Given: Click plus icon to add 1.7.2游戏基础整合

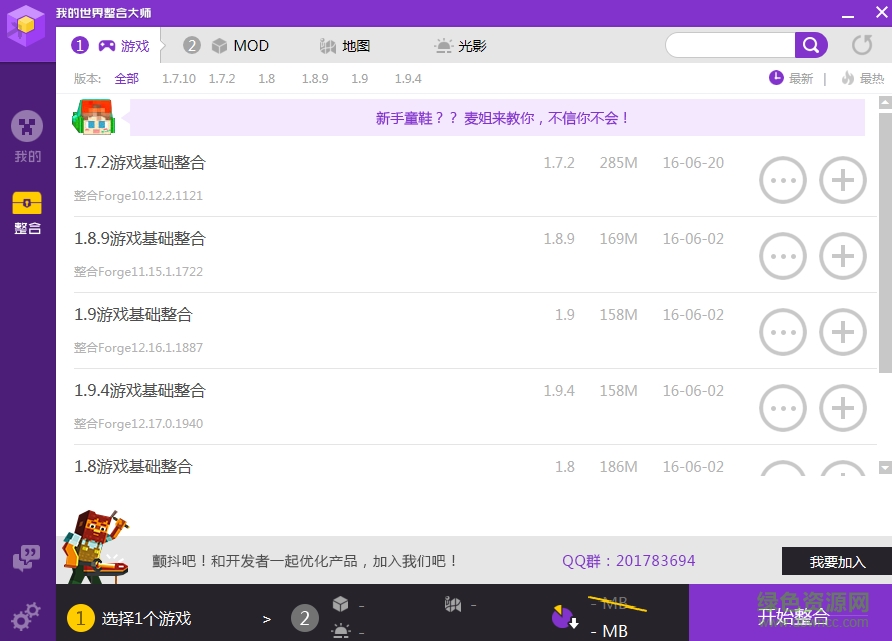Looking at the screenshot, I should pos(843,180).
